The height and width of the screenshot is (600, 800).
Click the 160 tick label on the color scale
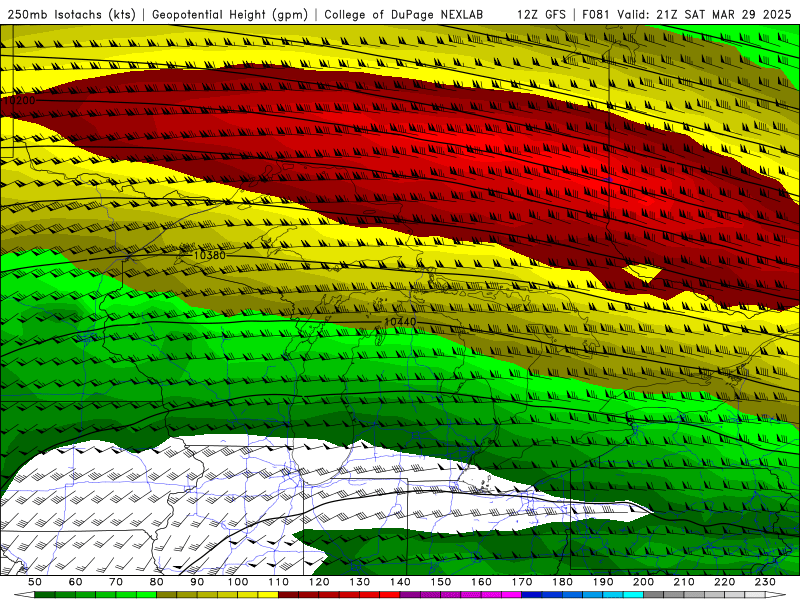tap(481, 582)
